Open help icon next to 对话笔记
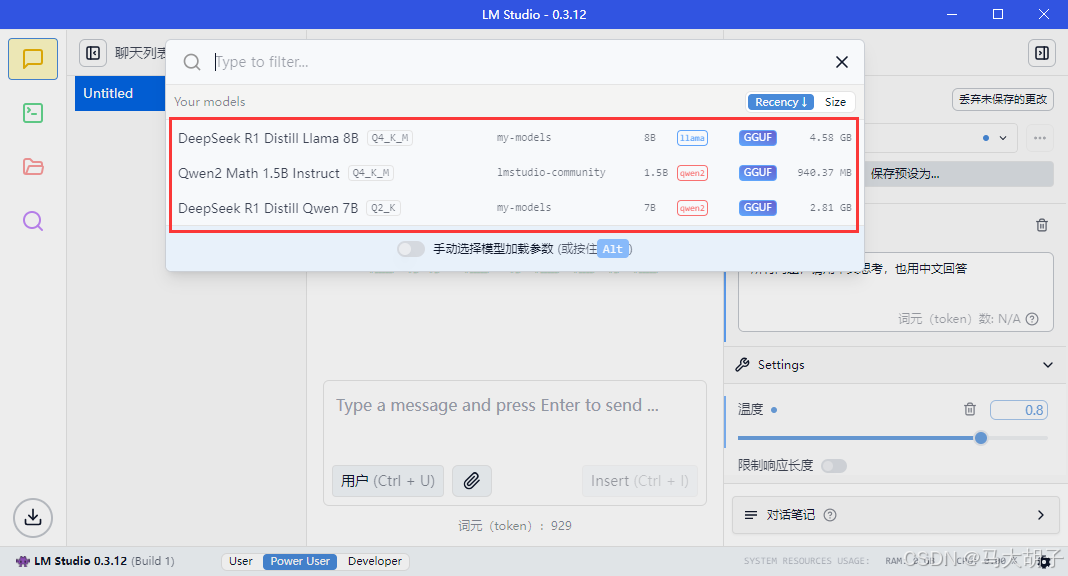Image resolution: width=1068 pixels, height=576 pixels. click(x=830, y=515)
